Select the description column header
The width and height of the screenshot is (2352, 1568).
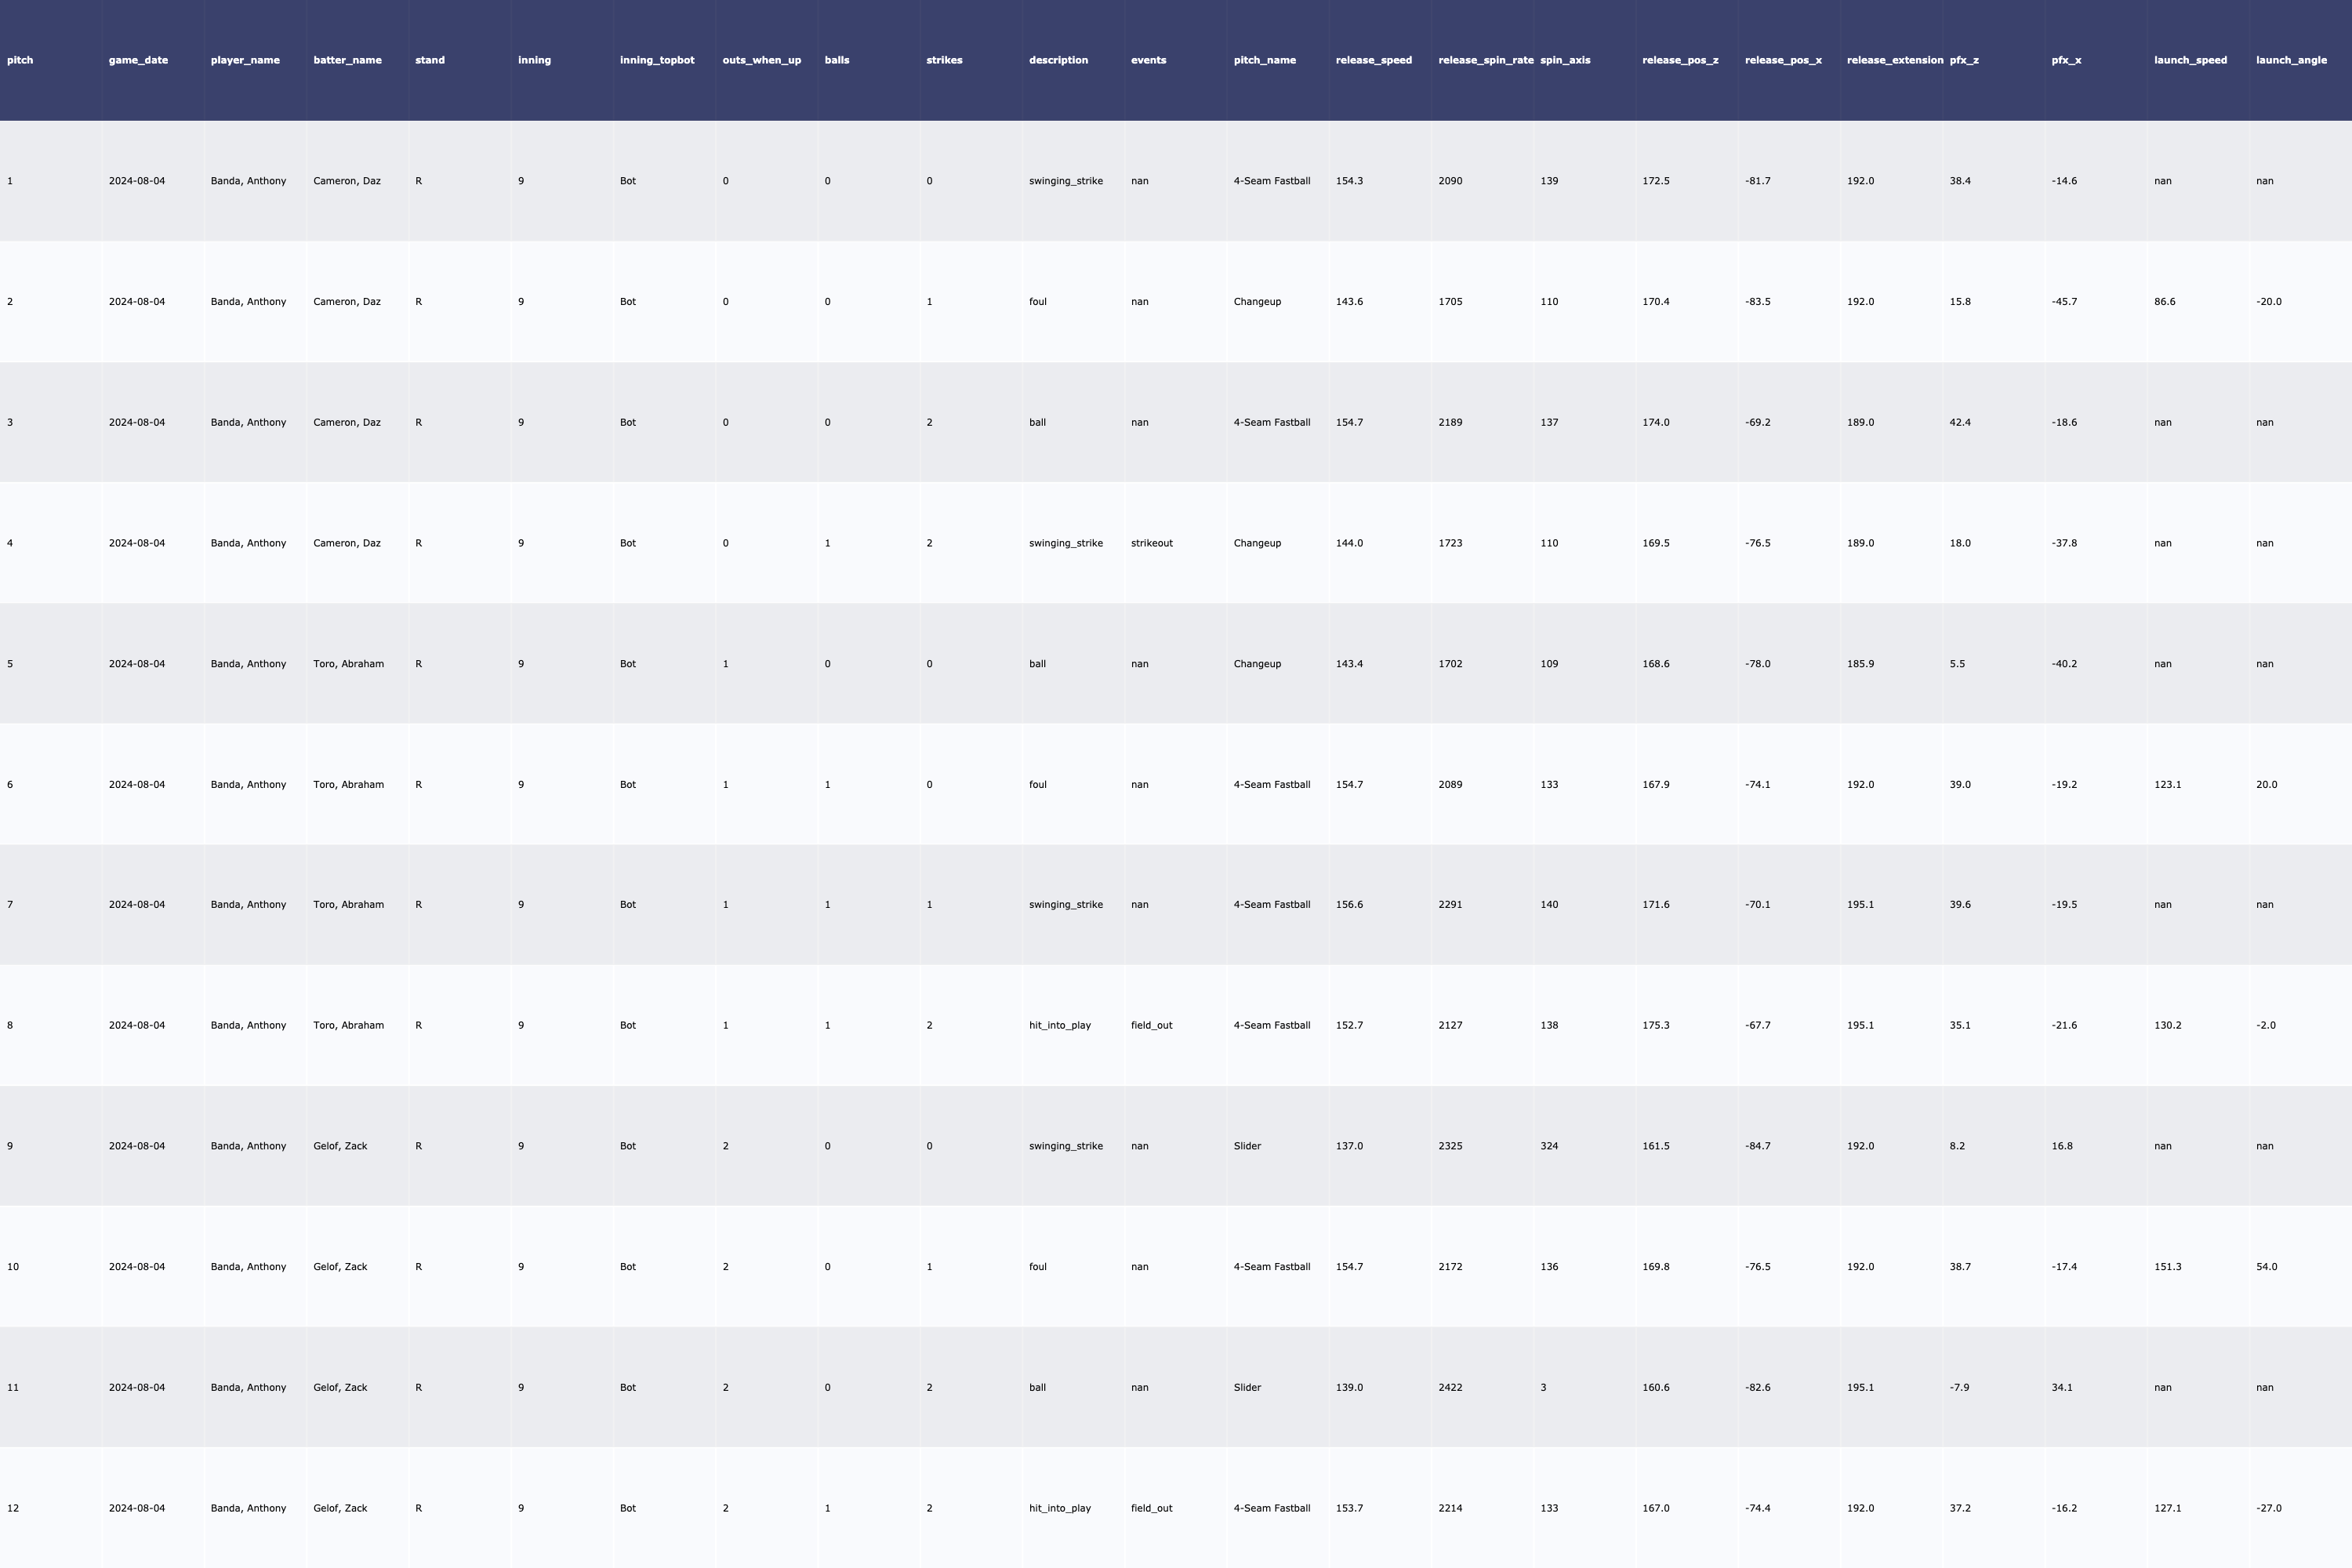[1058, 60]
